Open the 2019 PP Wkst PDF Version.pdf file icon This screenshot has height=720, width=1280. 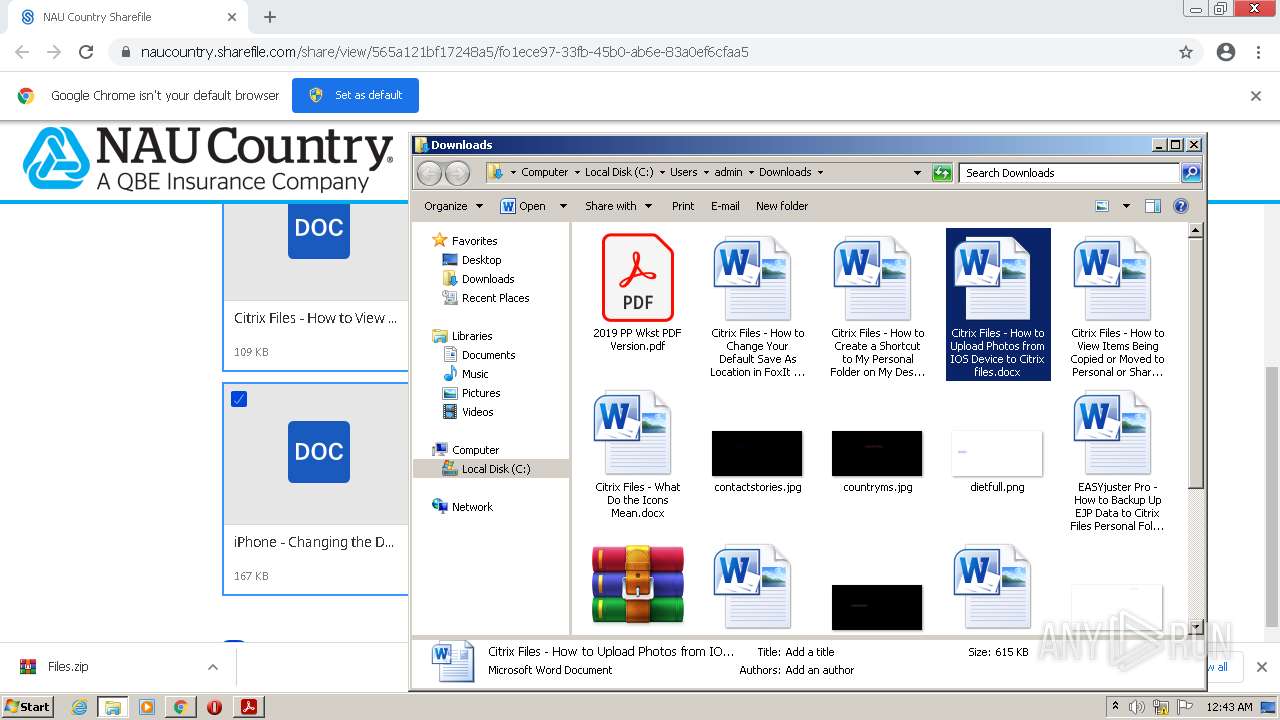coord(637,277)
